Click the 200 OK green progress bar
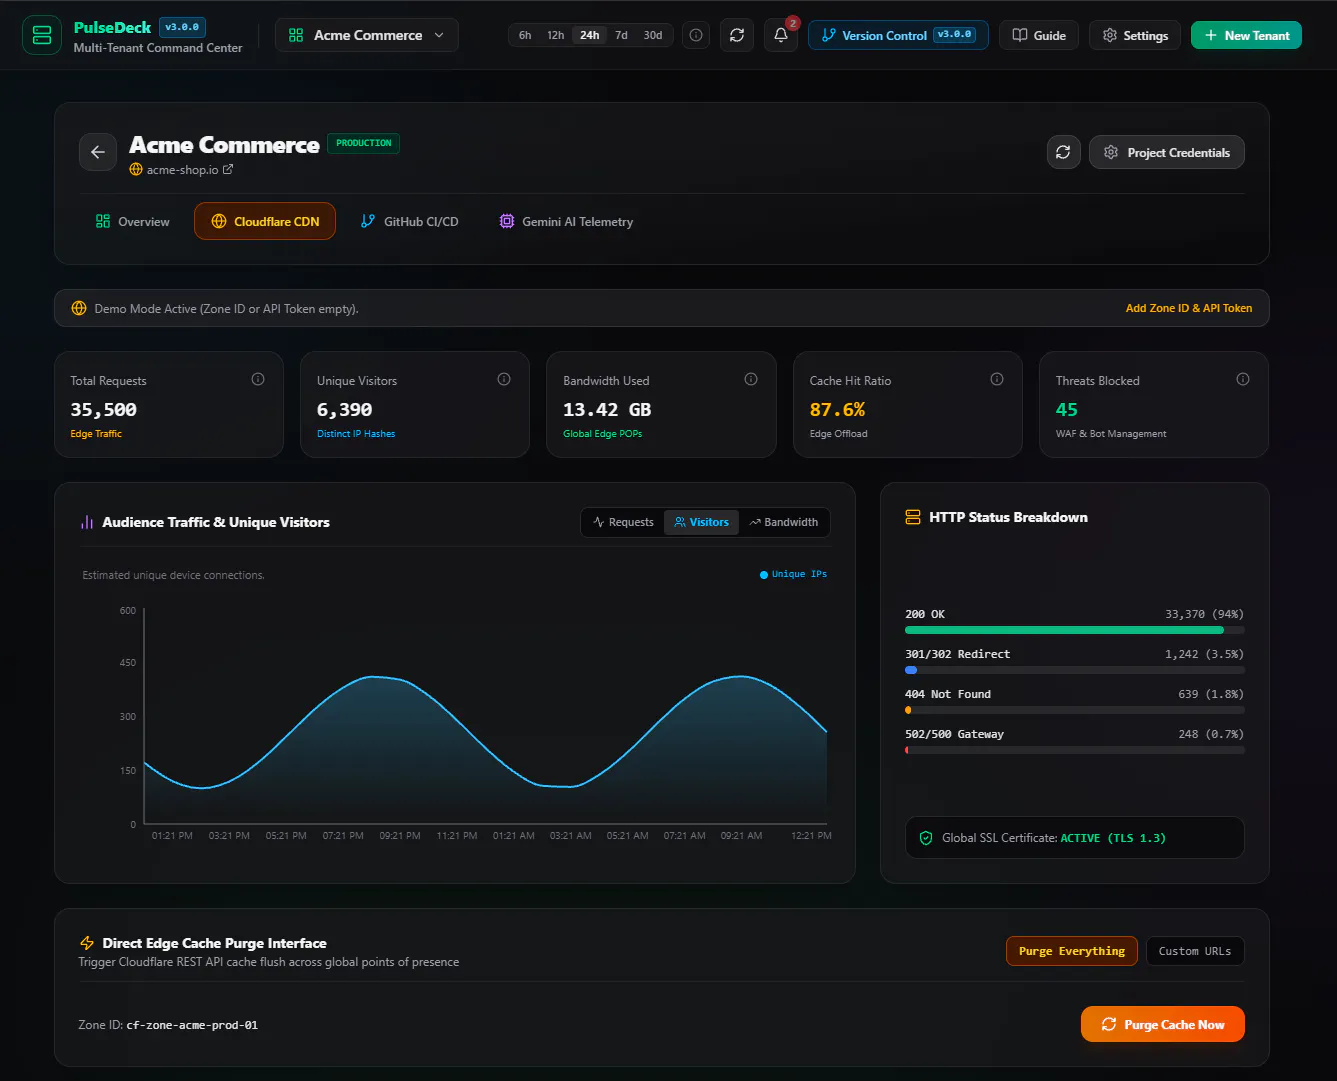 point(1075,630)
